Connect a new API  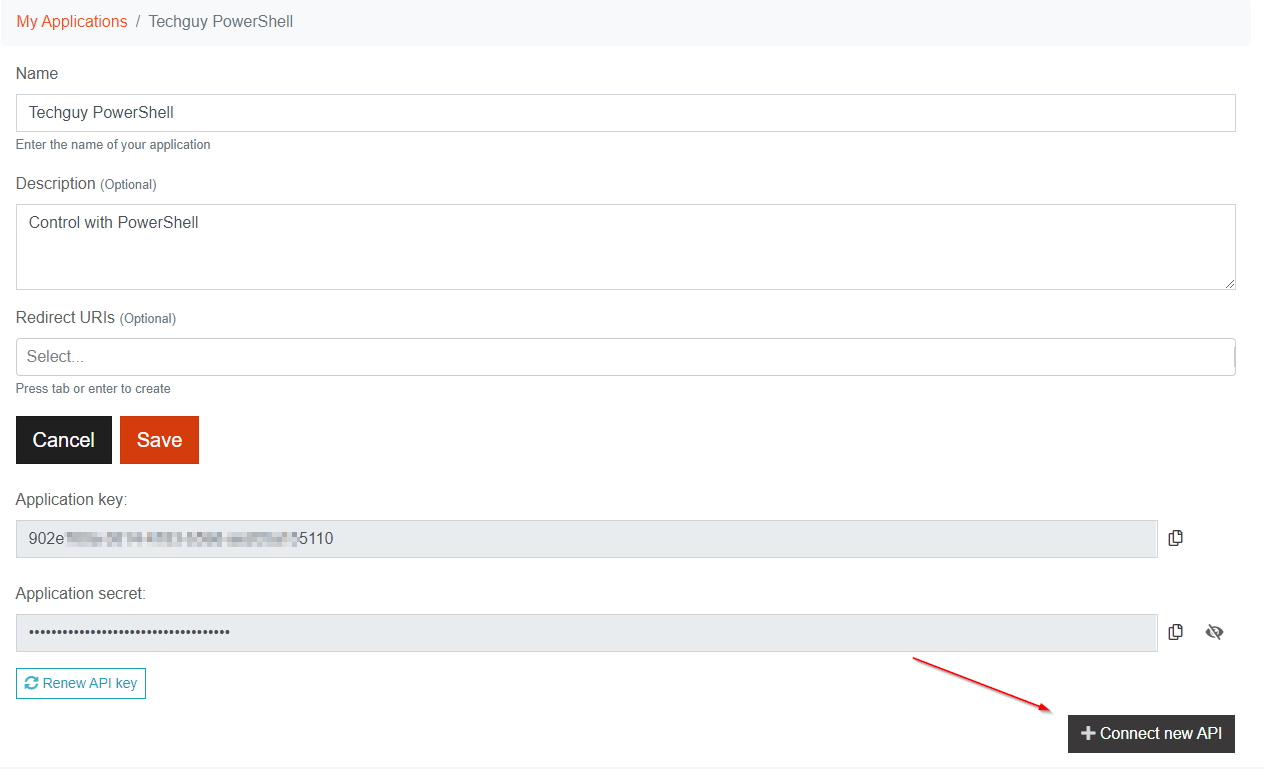click(1151, 734)
